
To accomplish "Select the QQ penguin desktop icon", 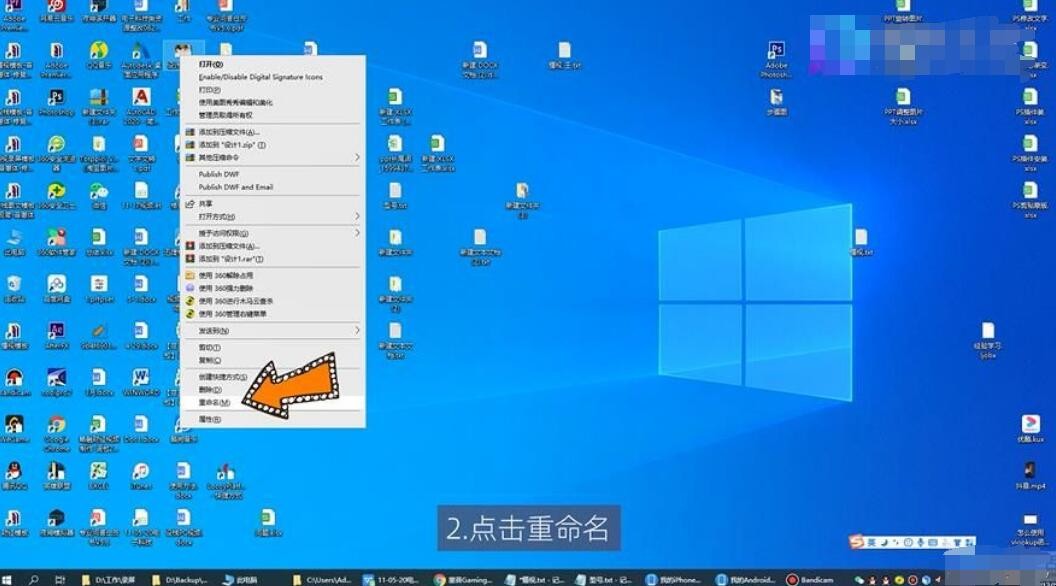I will (14, 476).
